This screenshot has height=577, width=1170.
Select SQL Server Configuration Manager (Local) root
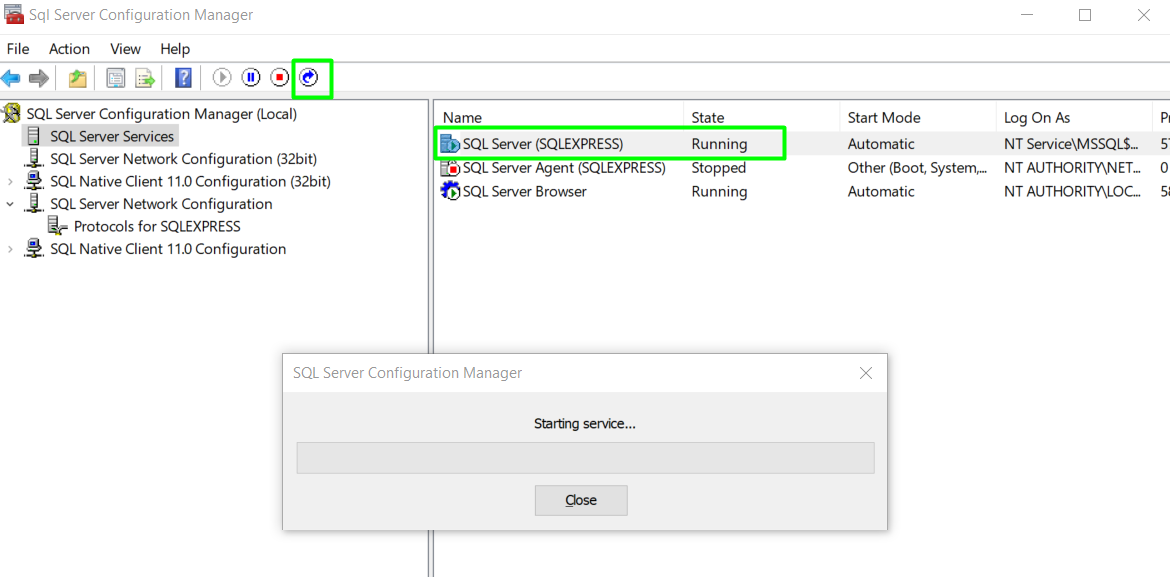click(x=162, y=114)
